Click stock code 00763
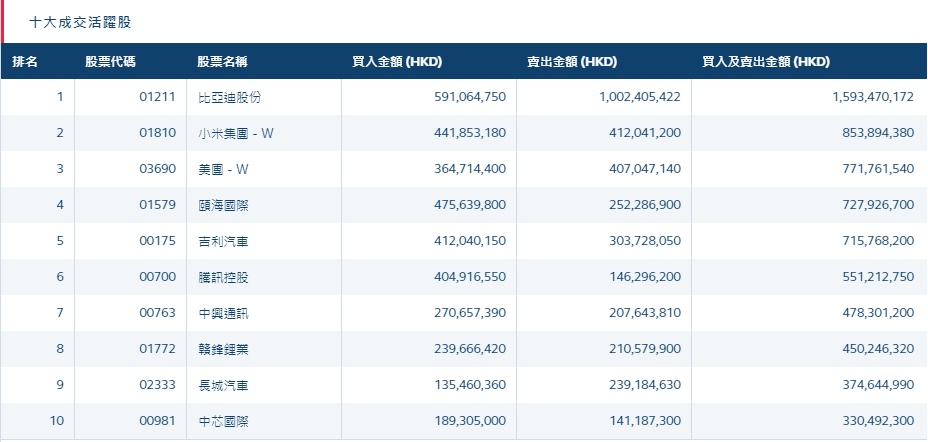The image size is (928, 442). click(x=158, y=313)
